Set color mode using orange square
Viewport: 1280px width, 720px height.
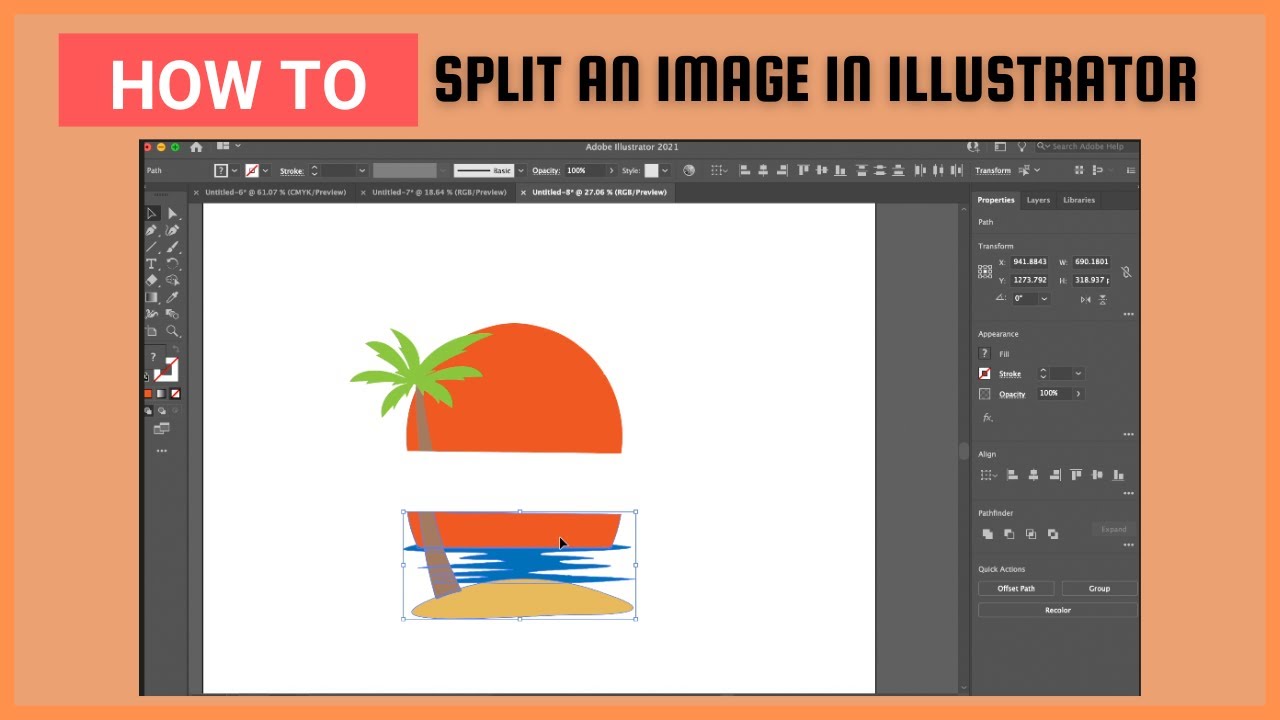point(148,394)
